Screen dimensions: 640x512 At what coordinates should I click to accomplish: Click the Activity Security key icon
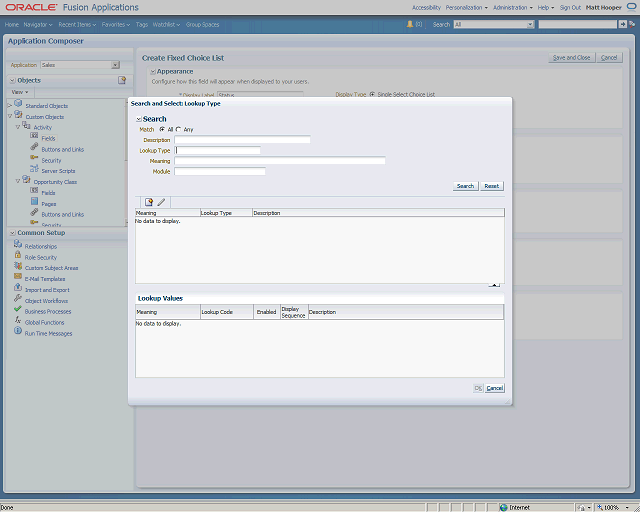34,158
